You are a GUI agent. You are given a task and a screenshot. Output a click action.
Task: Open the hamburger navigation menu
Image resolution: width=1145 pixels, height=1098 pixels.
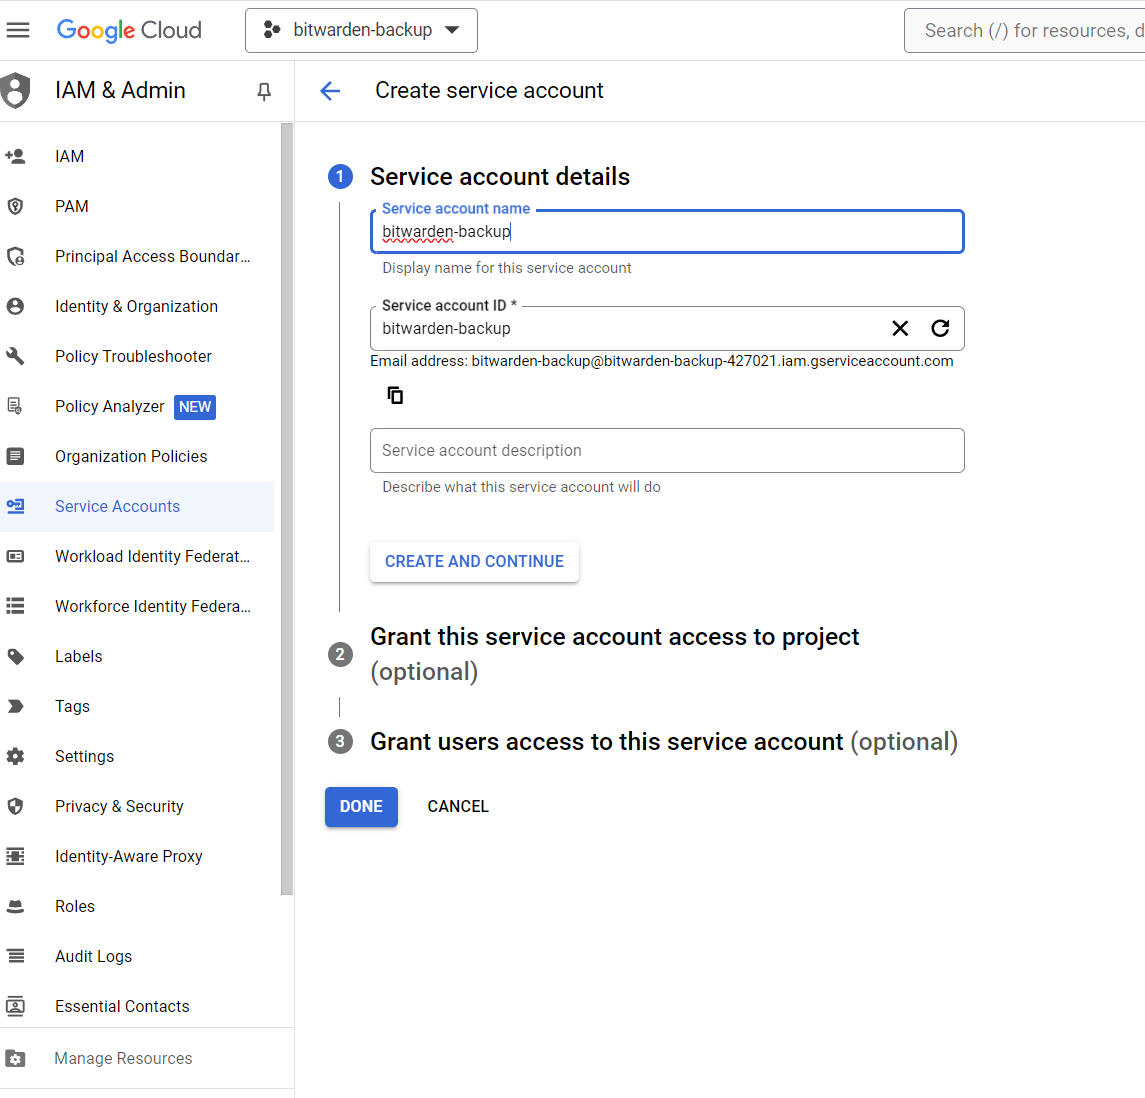(18, 30)
